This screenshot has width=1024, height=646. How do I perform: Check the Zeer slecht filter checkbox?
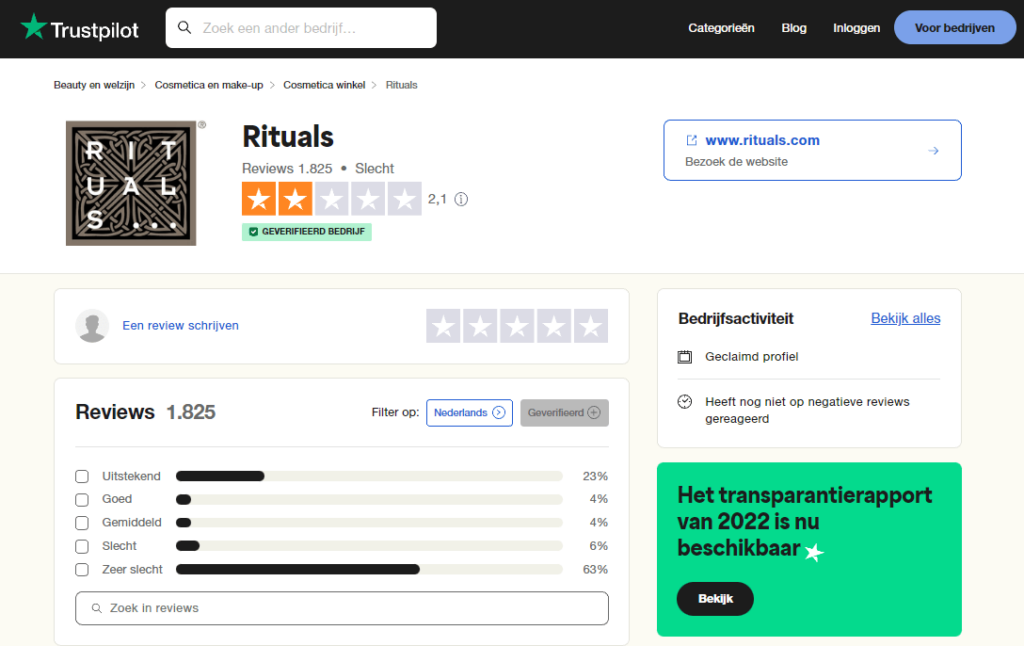[x=82, y=570]
